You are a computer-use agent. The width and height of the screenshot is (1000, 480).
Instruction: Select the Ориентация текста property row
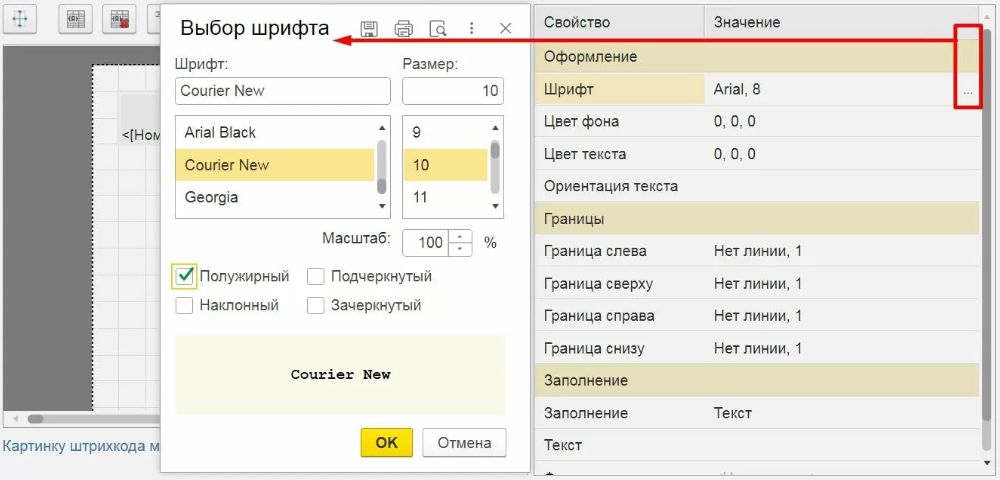[757, 186]
